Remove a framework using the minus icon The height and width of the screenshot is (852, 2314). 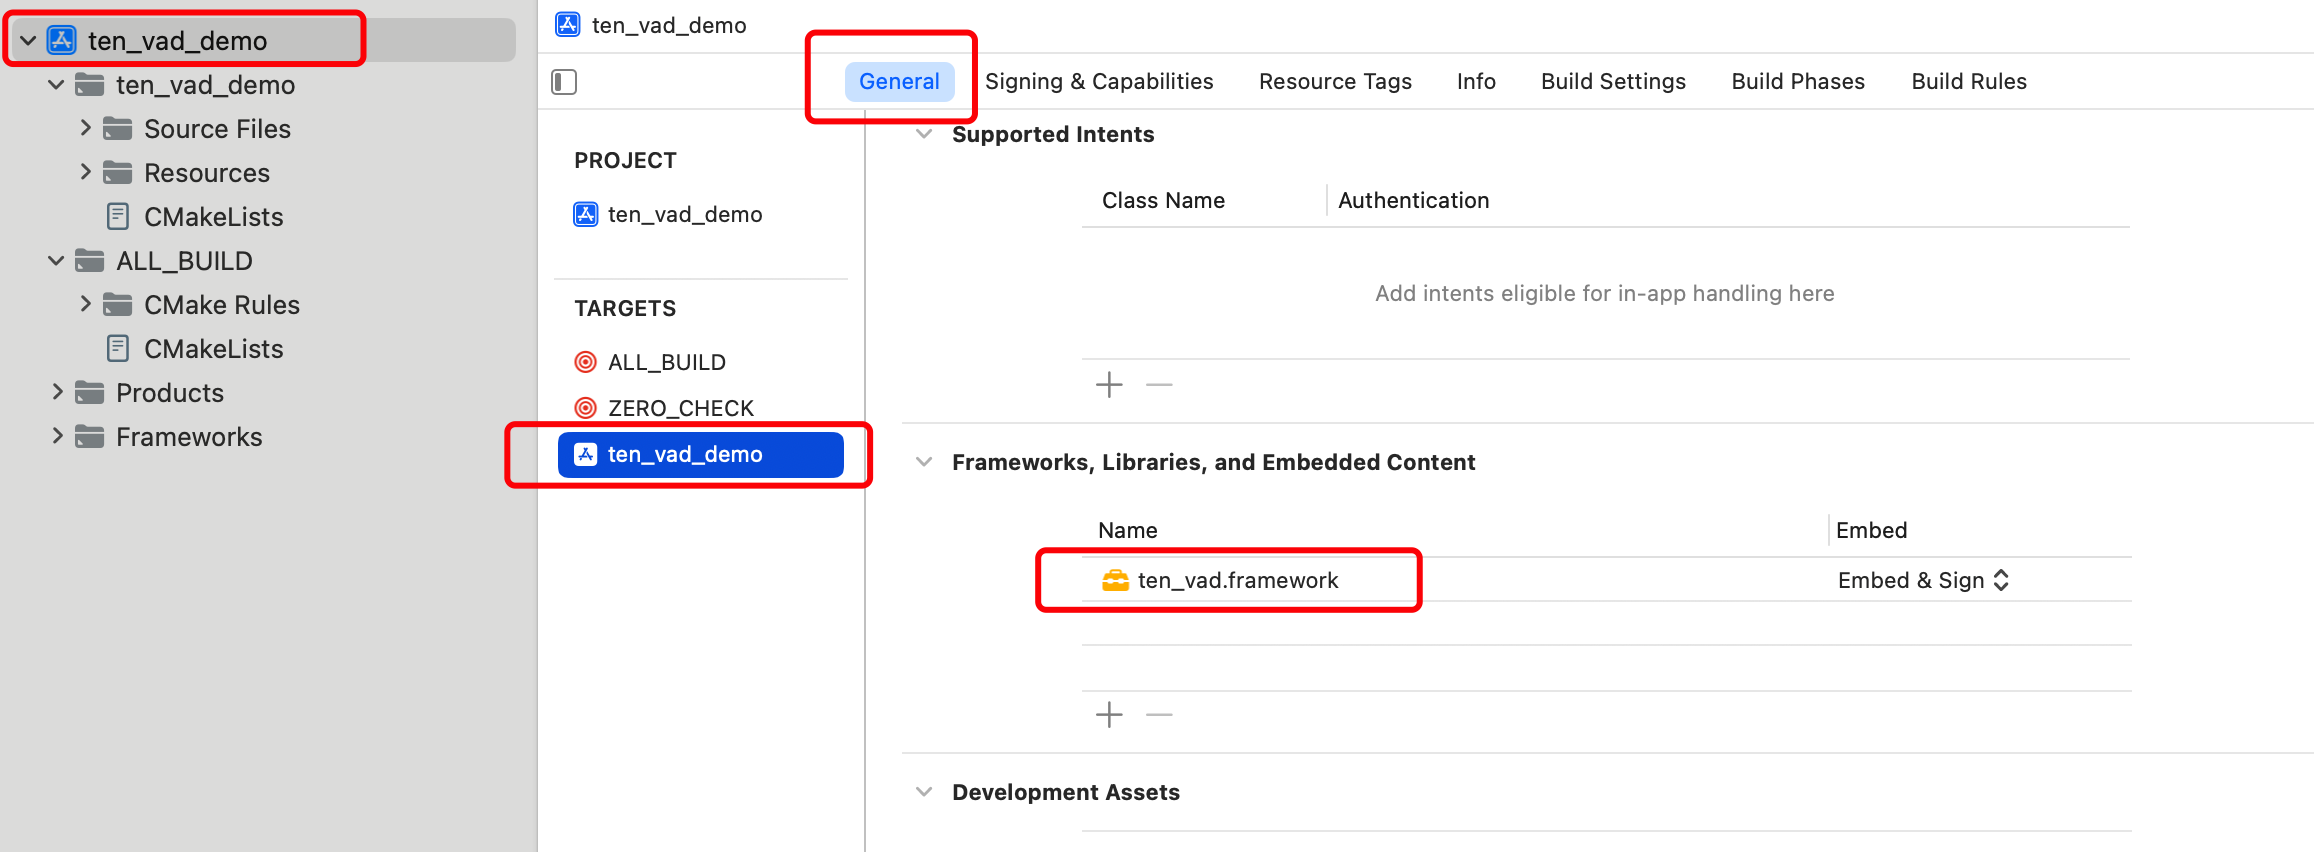coord(1159,715)
